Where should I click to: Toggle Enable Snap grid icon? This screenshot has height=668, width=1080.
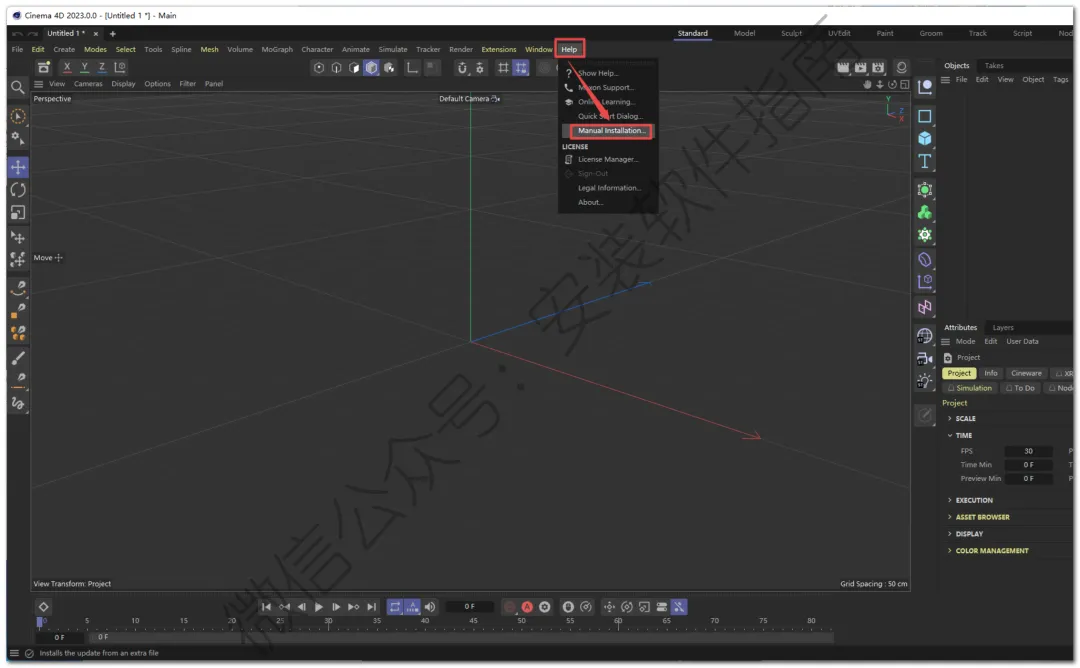click(521, 67)
